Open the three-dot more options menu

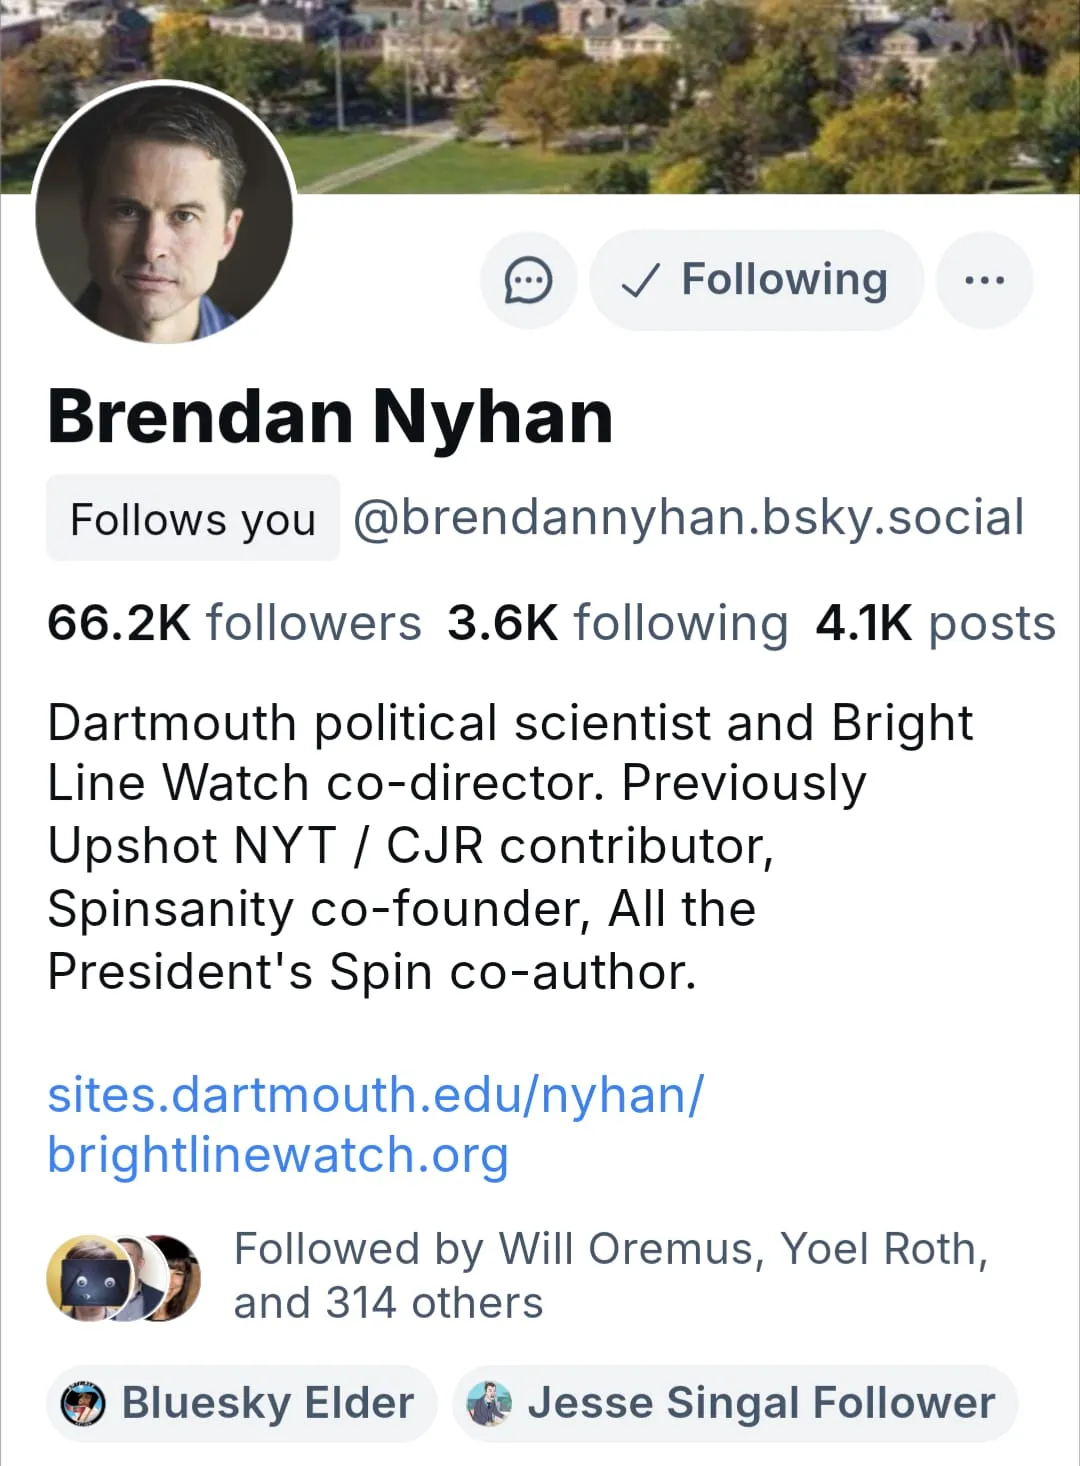(984, 280)
